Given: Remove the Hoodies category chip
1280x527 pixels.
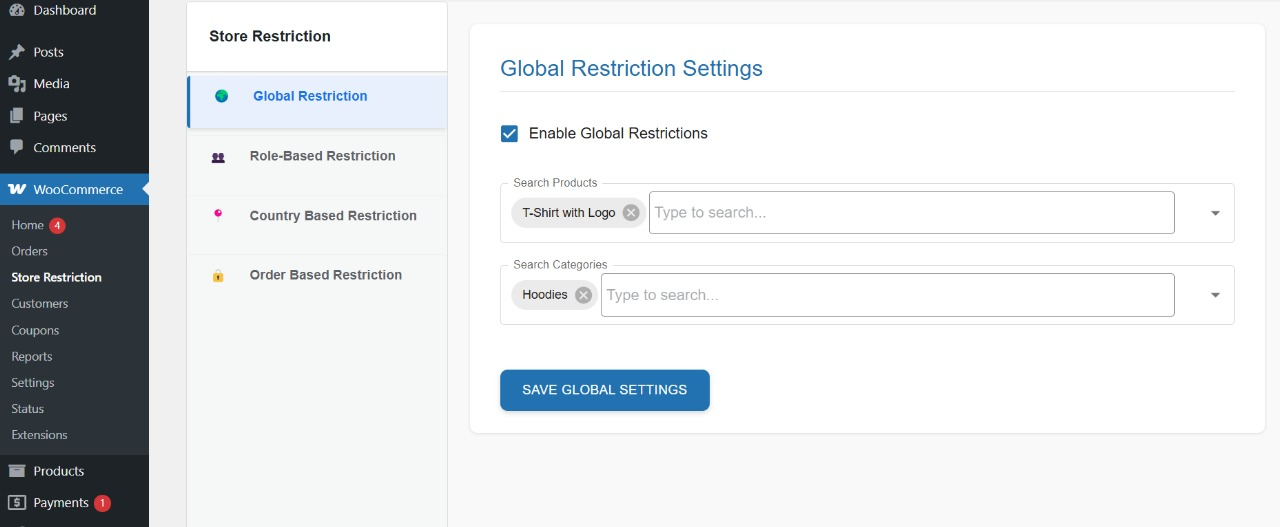Looking at the screenshot, I should click(583, 295).
